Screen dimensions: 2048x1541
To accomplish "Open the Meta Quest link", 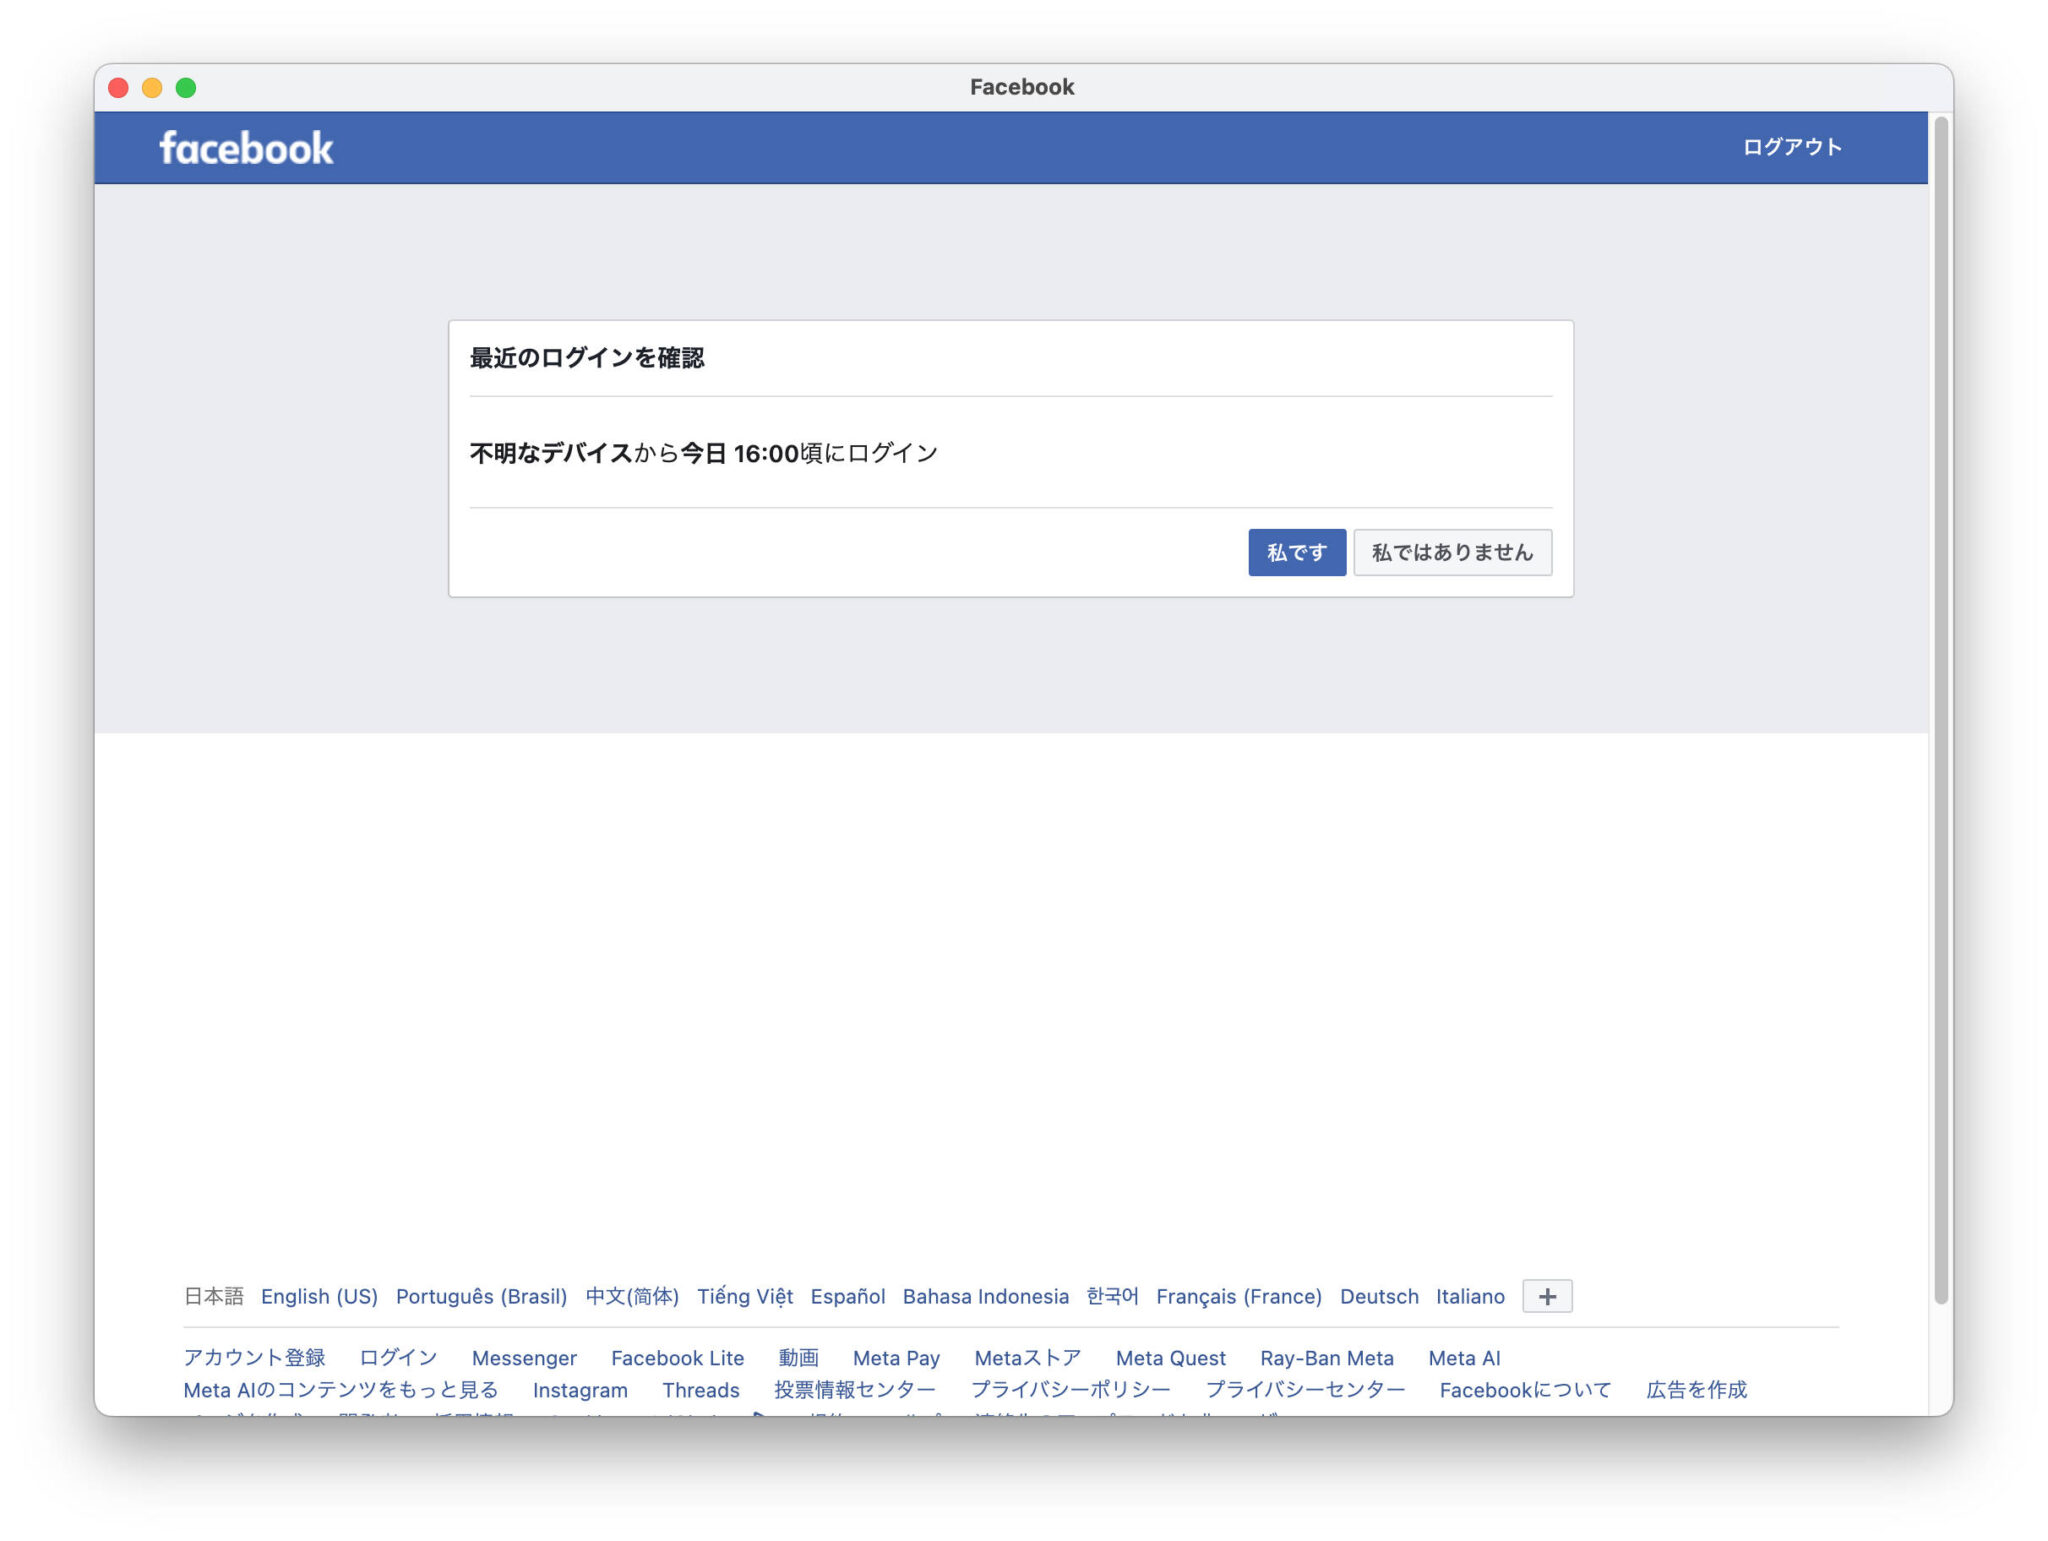I will click(1170, 1358).
